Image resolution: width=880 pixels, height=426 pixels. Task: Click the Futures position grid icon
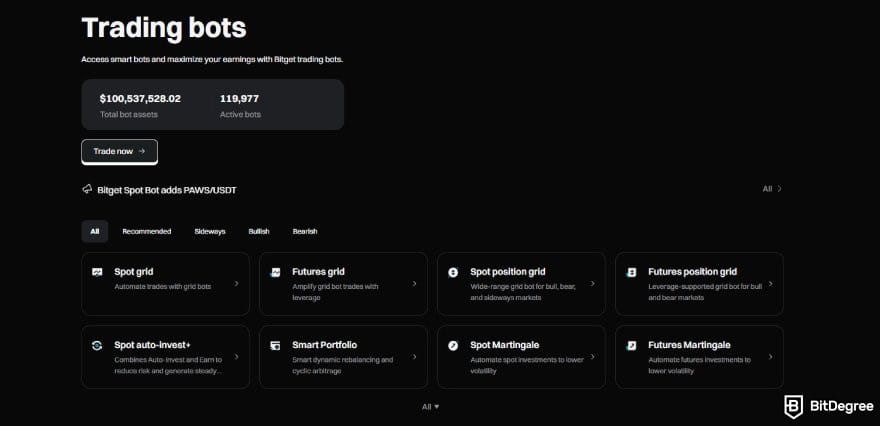pyautogui.click(x=631, y=272)
